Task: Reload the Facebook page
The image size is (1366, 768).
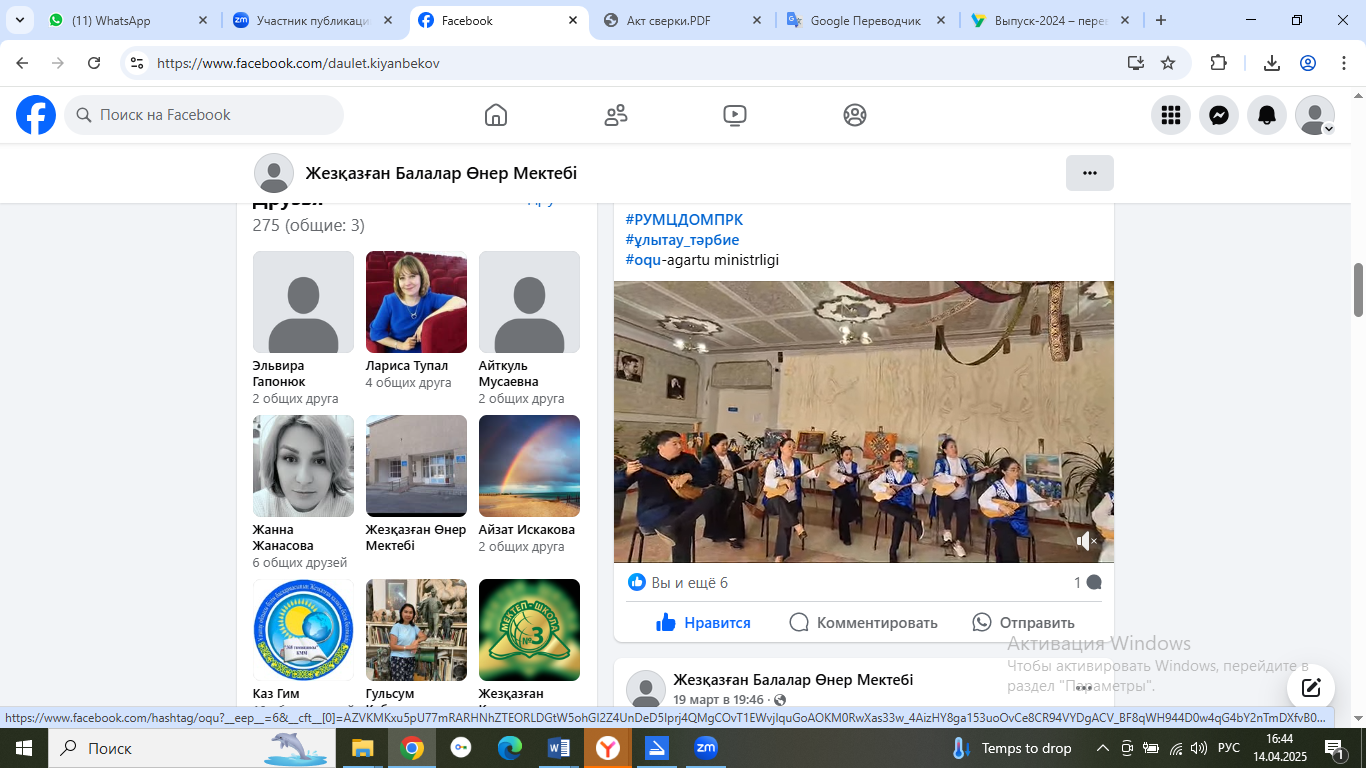Action: coord(94,63)
